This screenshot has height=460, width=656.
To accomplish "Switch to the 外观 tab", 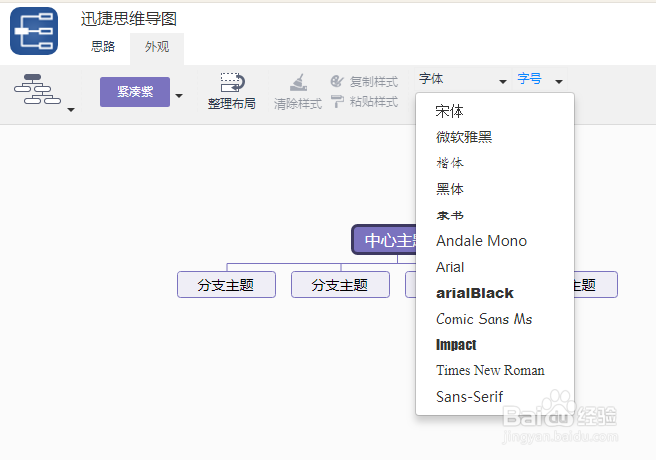I will pos(157,46).
